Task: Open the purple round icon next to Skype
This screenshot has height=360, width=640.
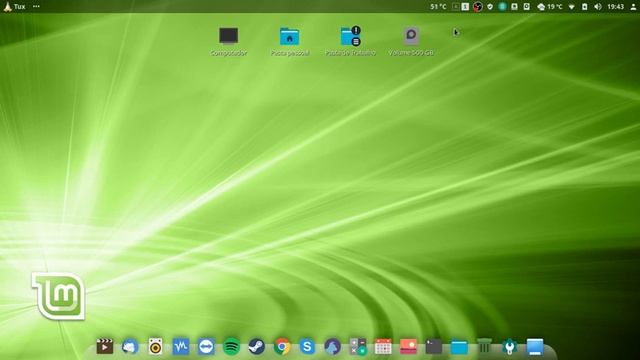Action: coord(332,347)
